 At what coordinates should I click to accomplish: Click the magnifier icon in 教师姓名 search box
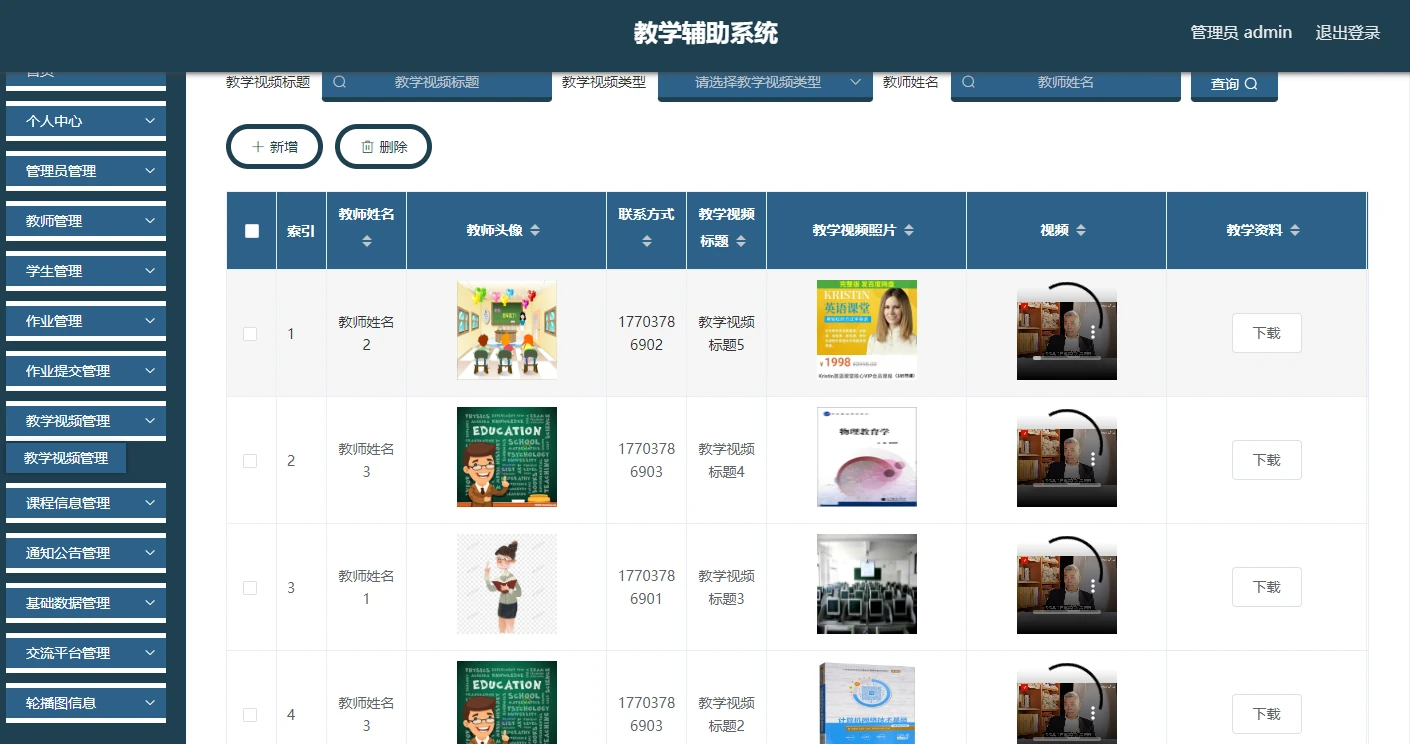tap(968, 82)
